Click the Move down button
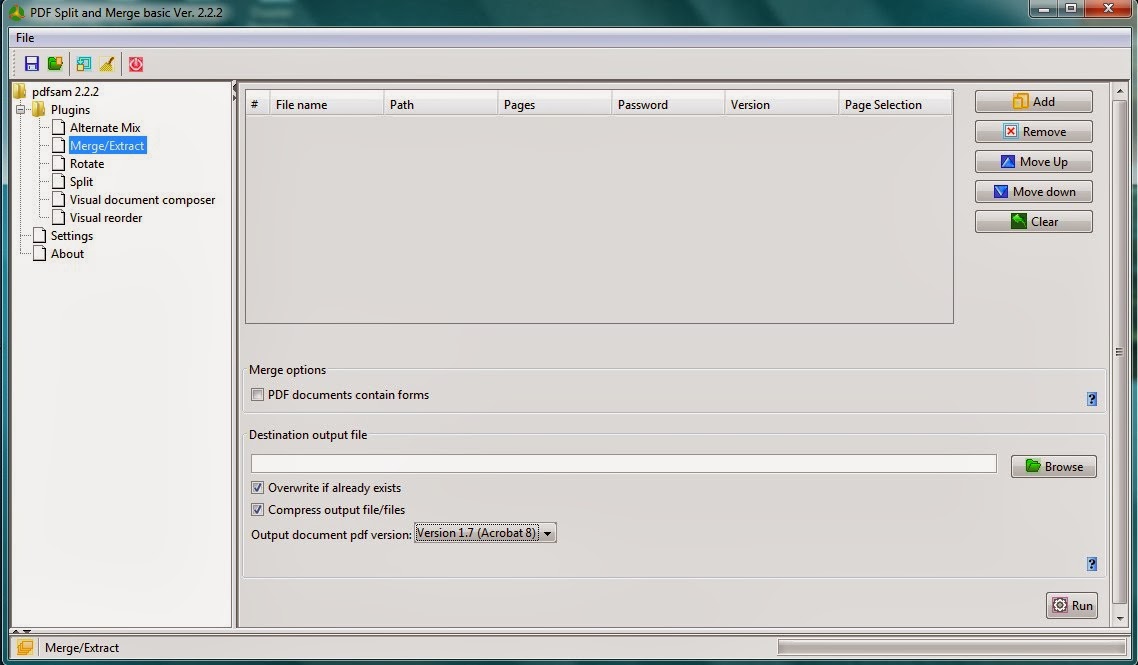The width and height of the screenshot is (1138, 665). (1033, 192)
